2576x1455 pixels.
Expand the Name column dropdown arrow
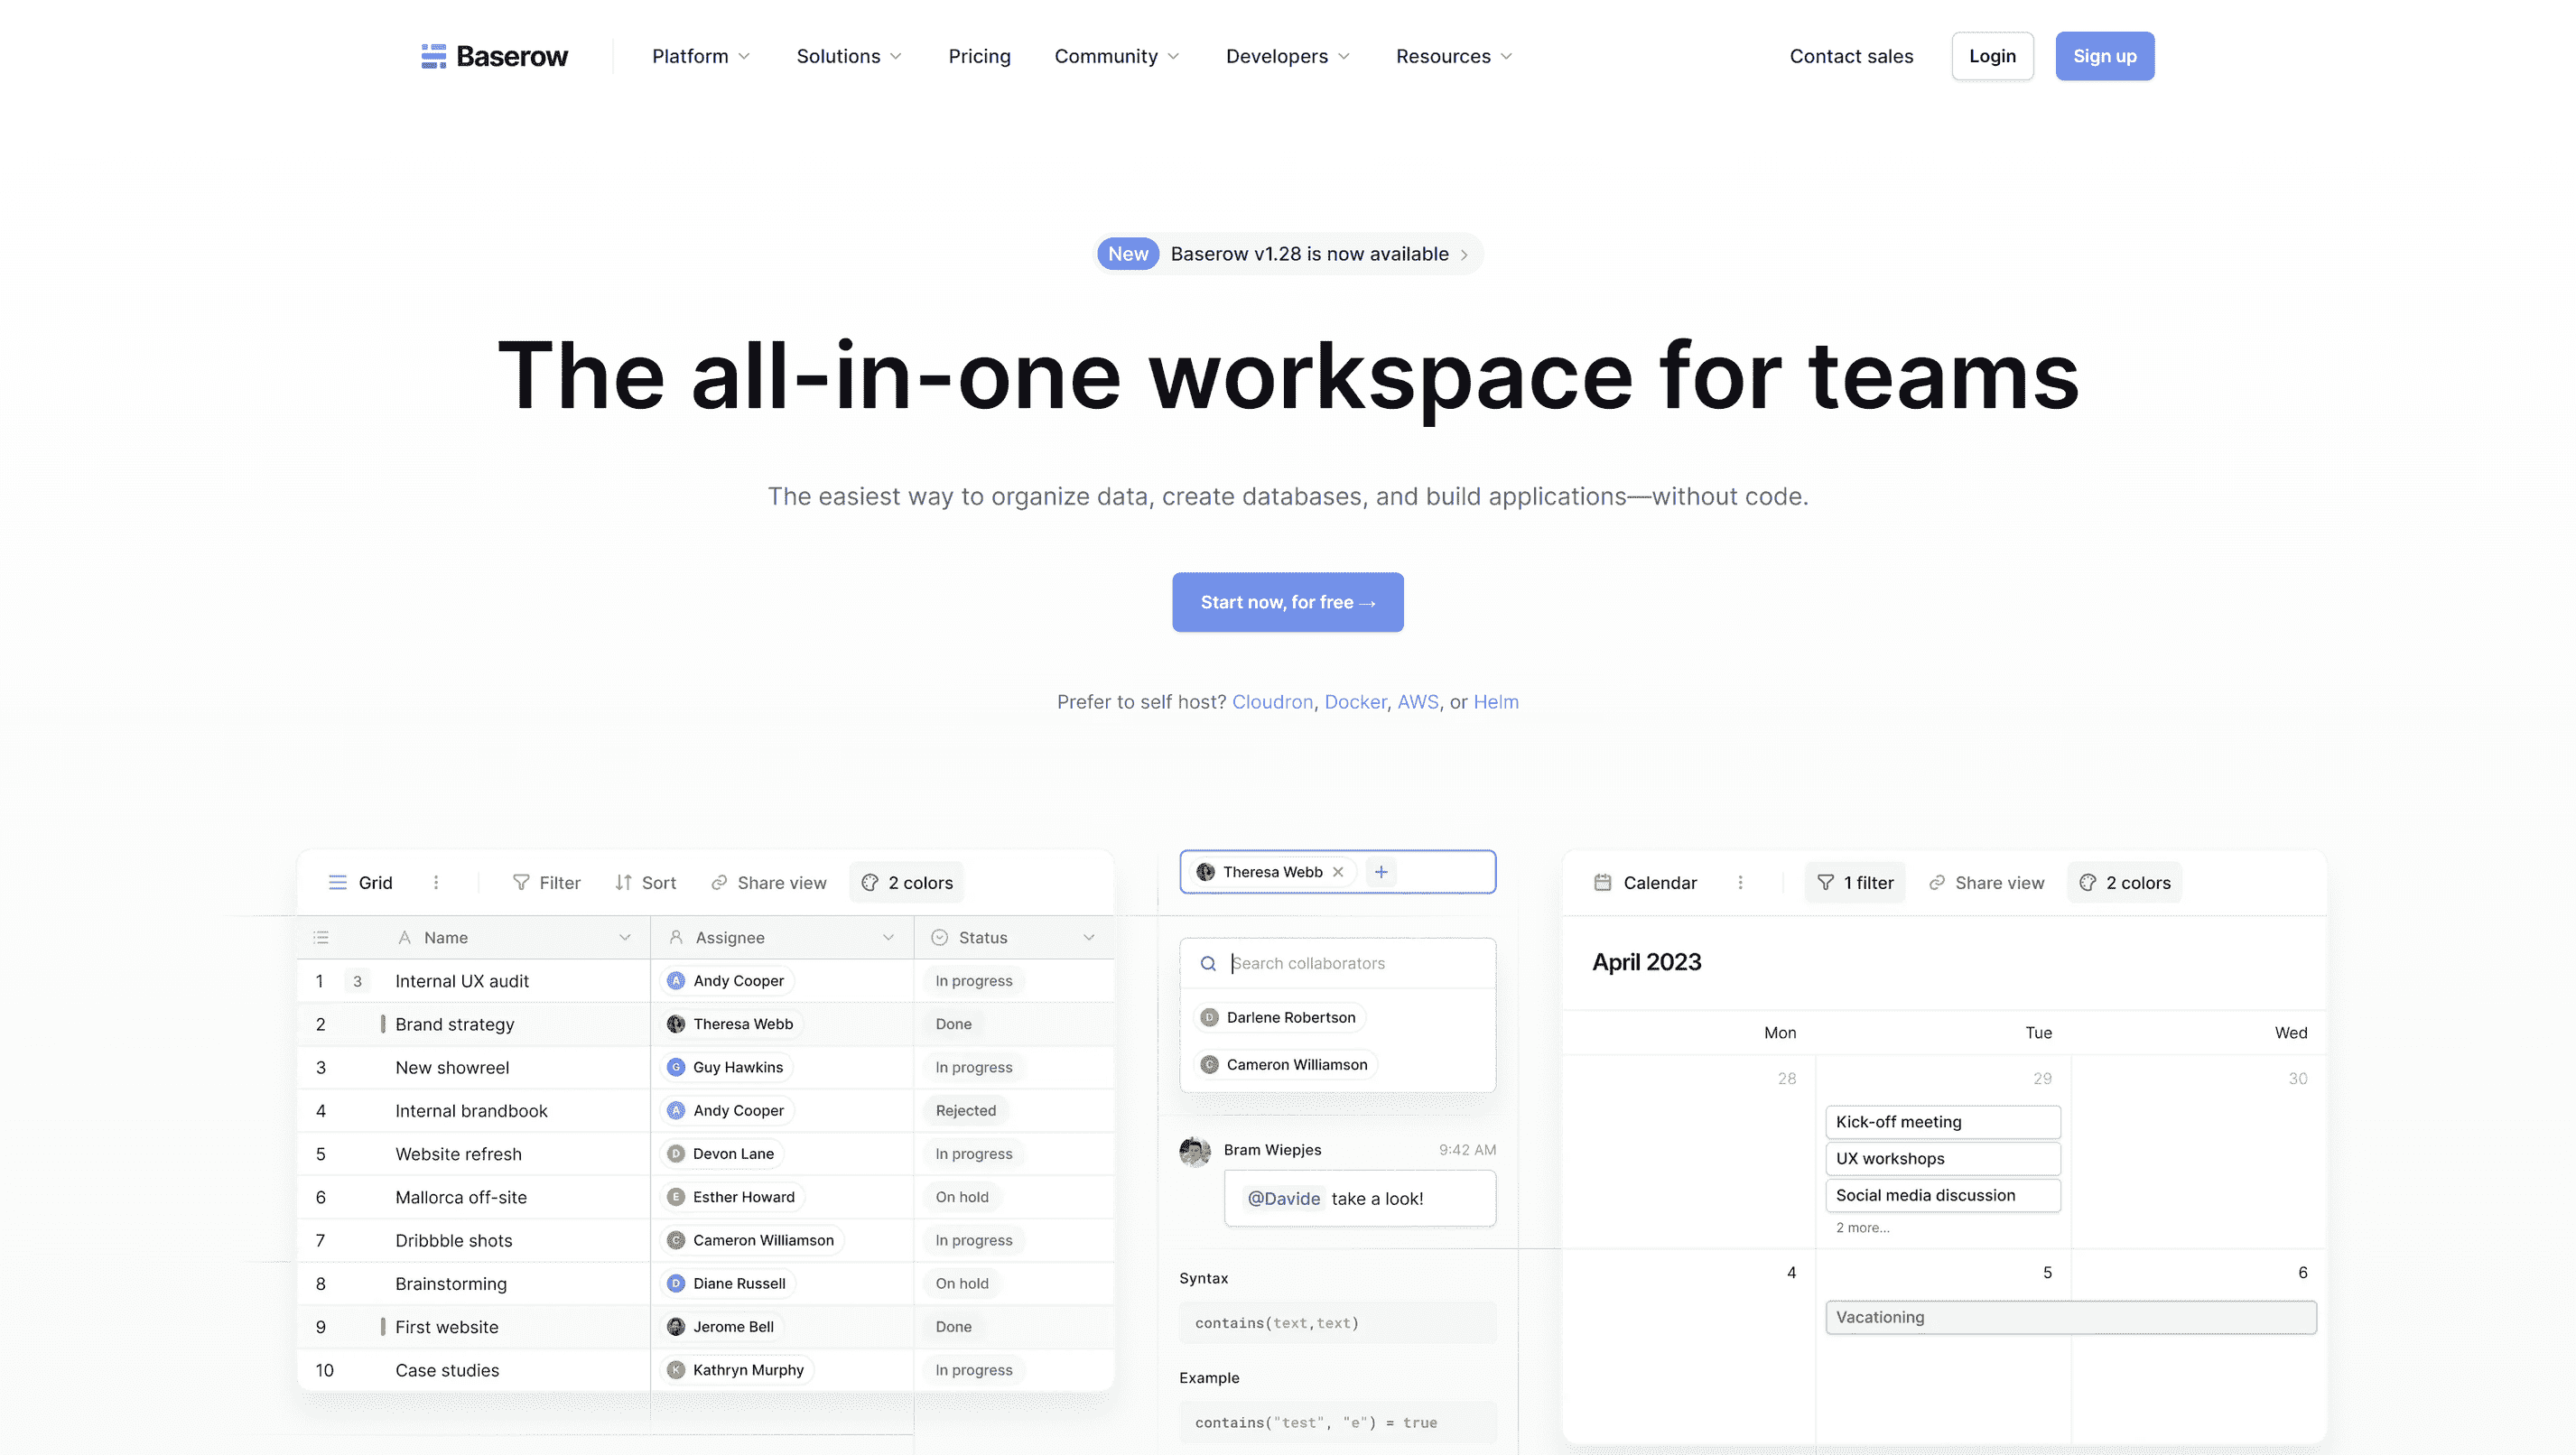[625, 937]
